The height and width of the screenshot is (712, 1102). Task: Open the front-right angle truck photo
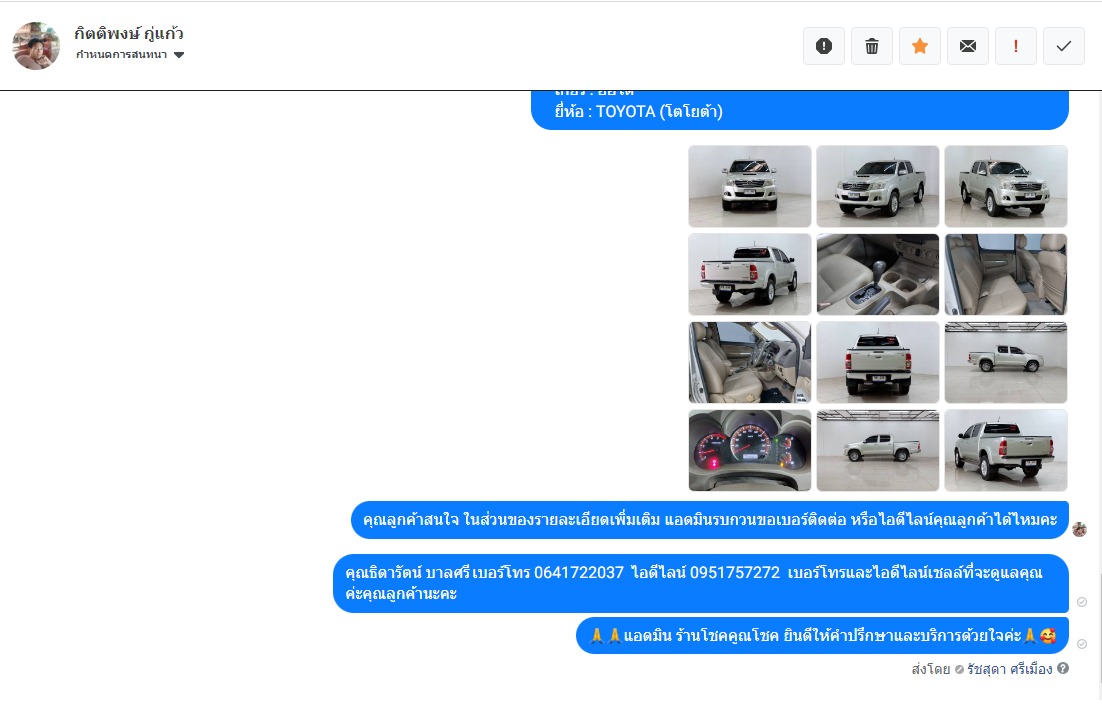1006,186
